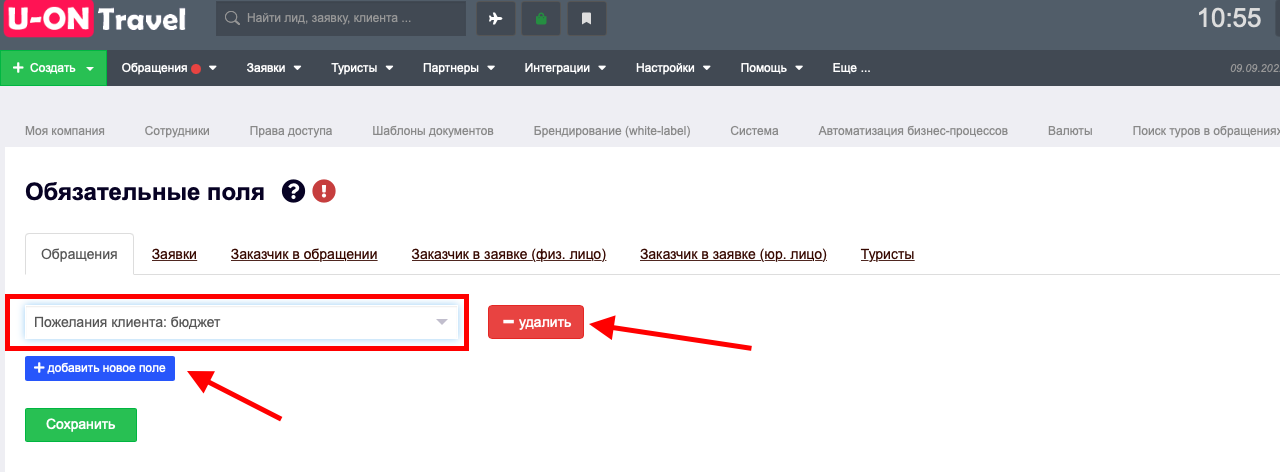Image resolution: width=1280 pixels, height=472 pixels.
Task: Open Шаблоны документов settings section
Action: tap(433, 131)
